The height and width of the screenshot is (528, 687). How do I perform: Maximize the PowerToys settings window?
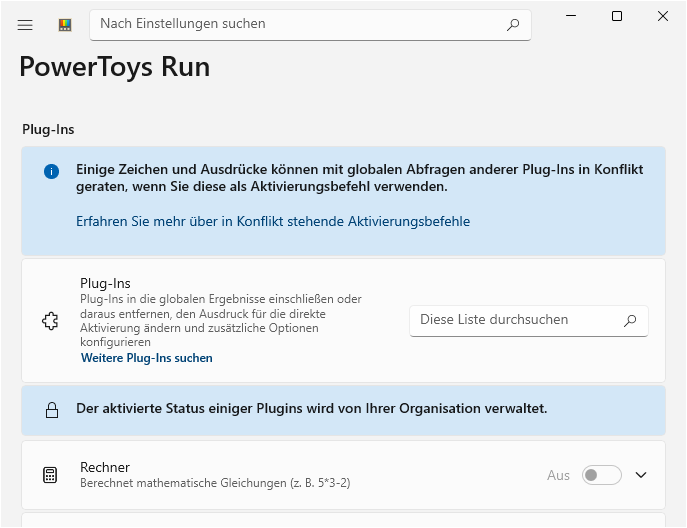[x=617, y=16]
